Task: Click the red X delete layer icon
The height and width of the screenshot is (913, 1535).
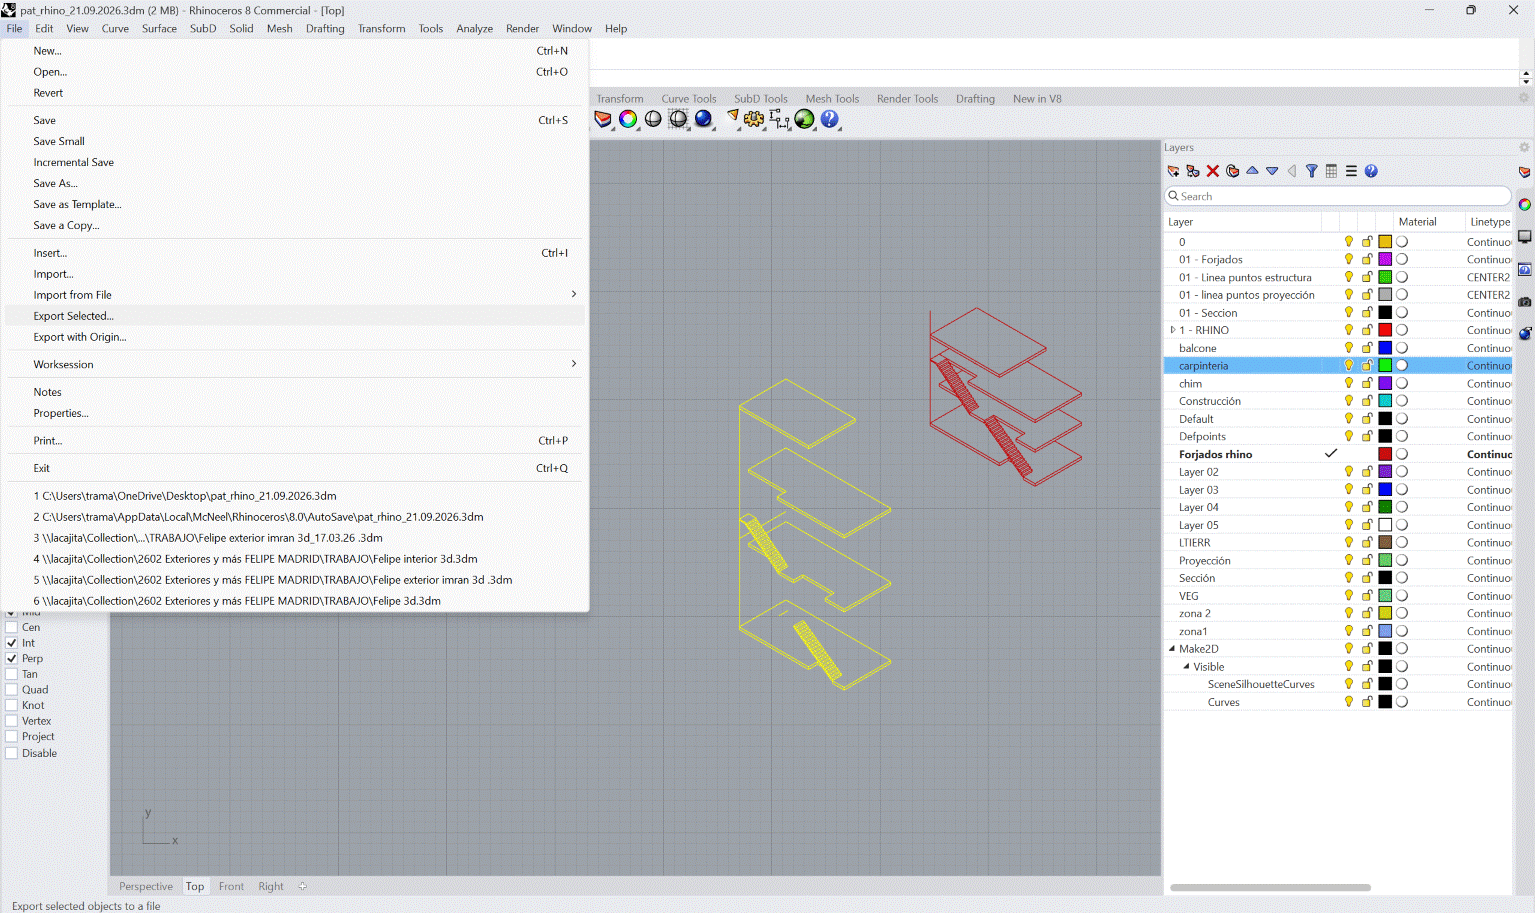Action: pyautogui.click(x=1213, y=171)
